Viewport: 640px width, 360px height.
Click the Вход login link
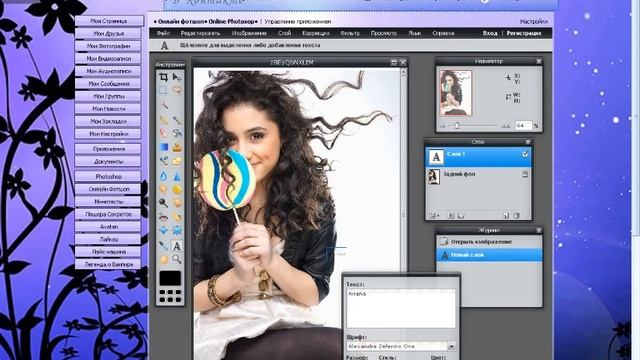coord(490,33)
